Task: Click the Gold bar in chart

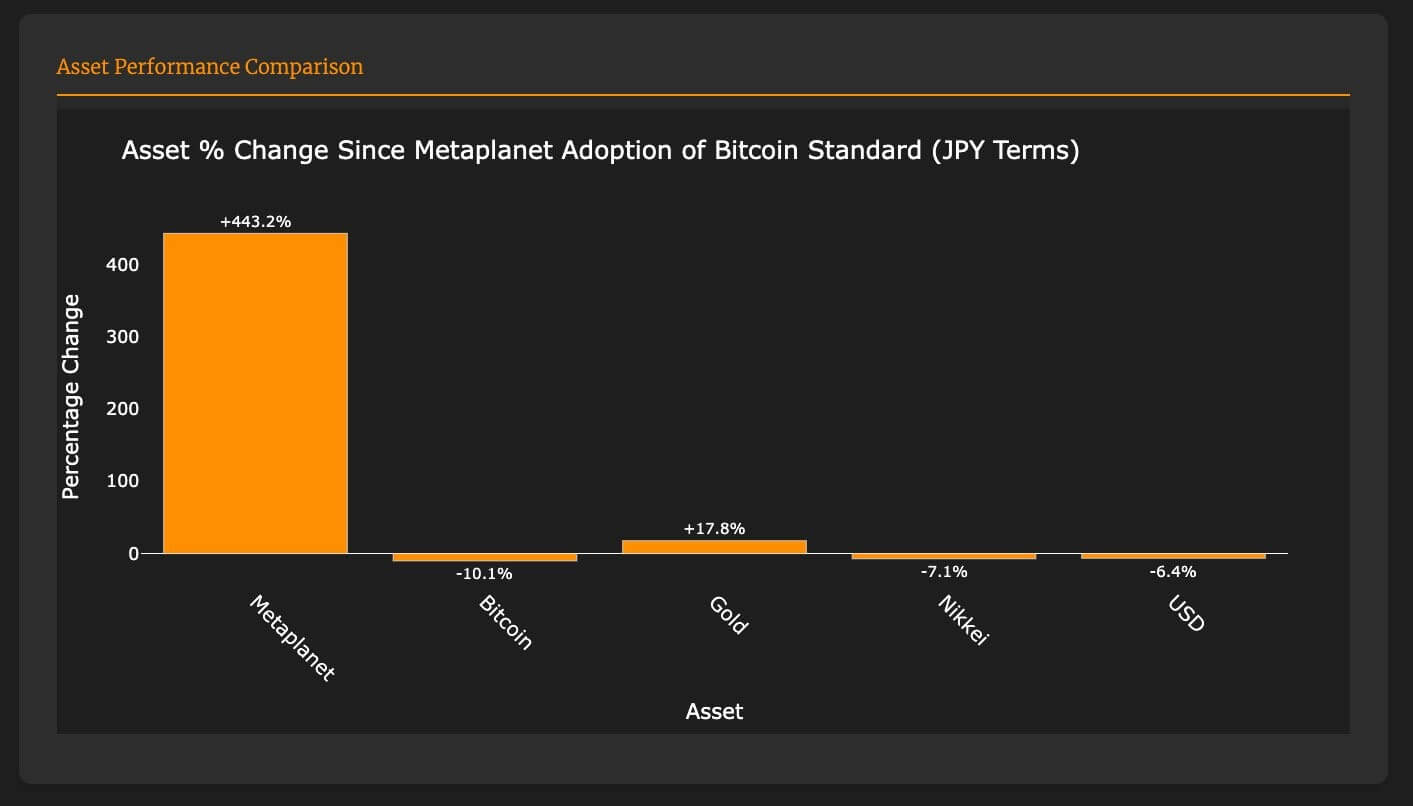Action: (x=714, y=546)
